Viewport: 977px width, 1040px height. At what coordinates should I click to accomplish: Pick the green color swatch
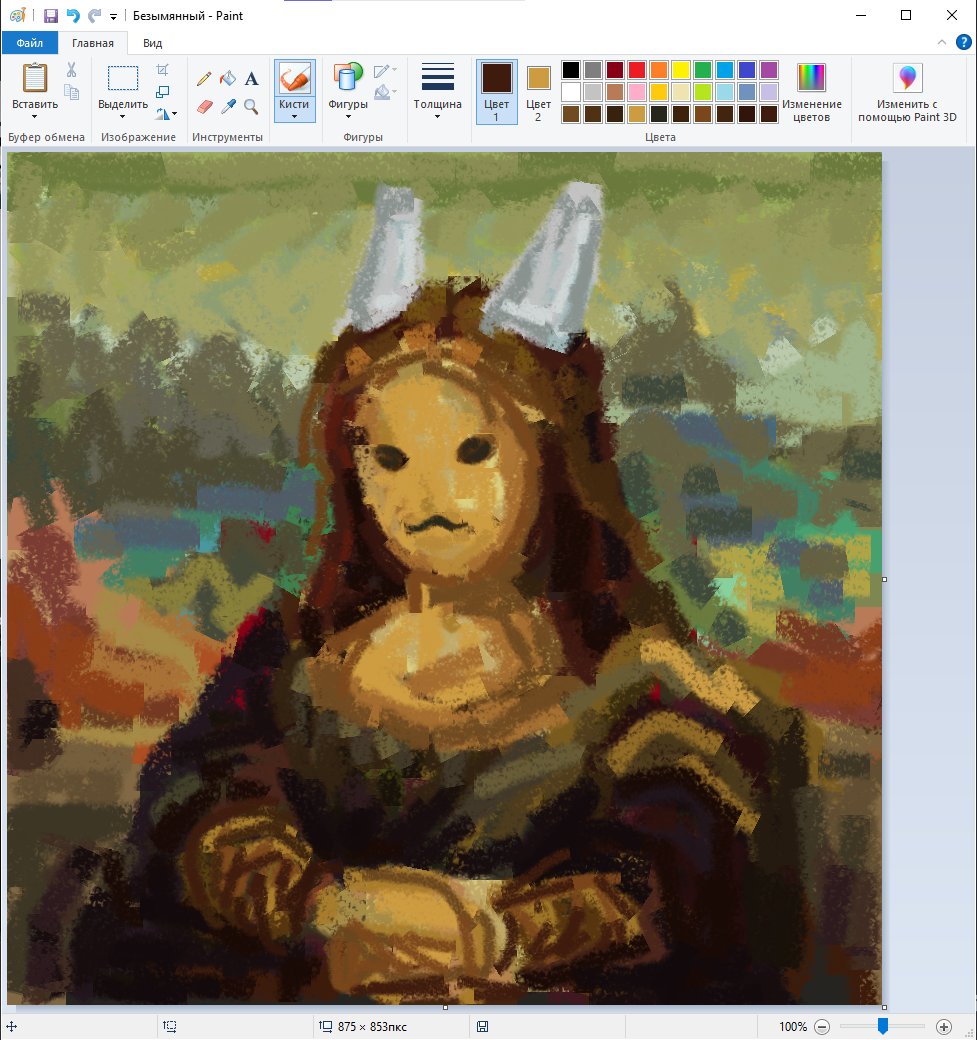tap(702, 70)
